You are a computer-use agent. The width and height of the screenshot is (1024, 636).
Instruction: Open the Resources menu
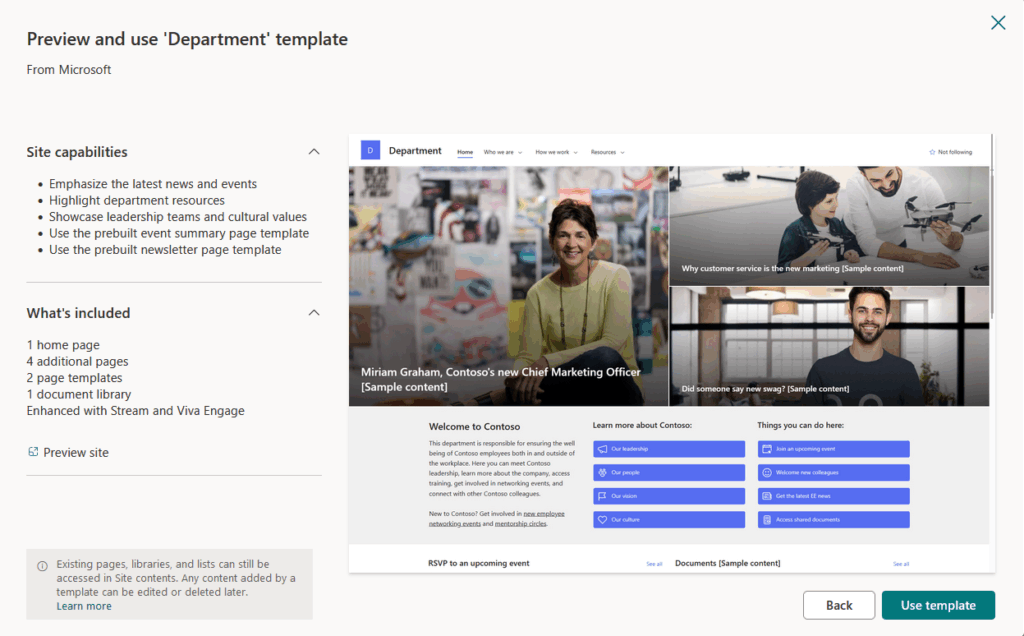point(607,152)
